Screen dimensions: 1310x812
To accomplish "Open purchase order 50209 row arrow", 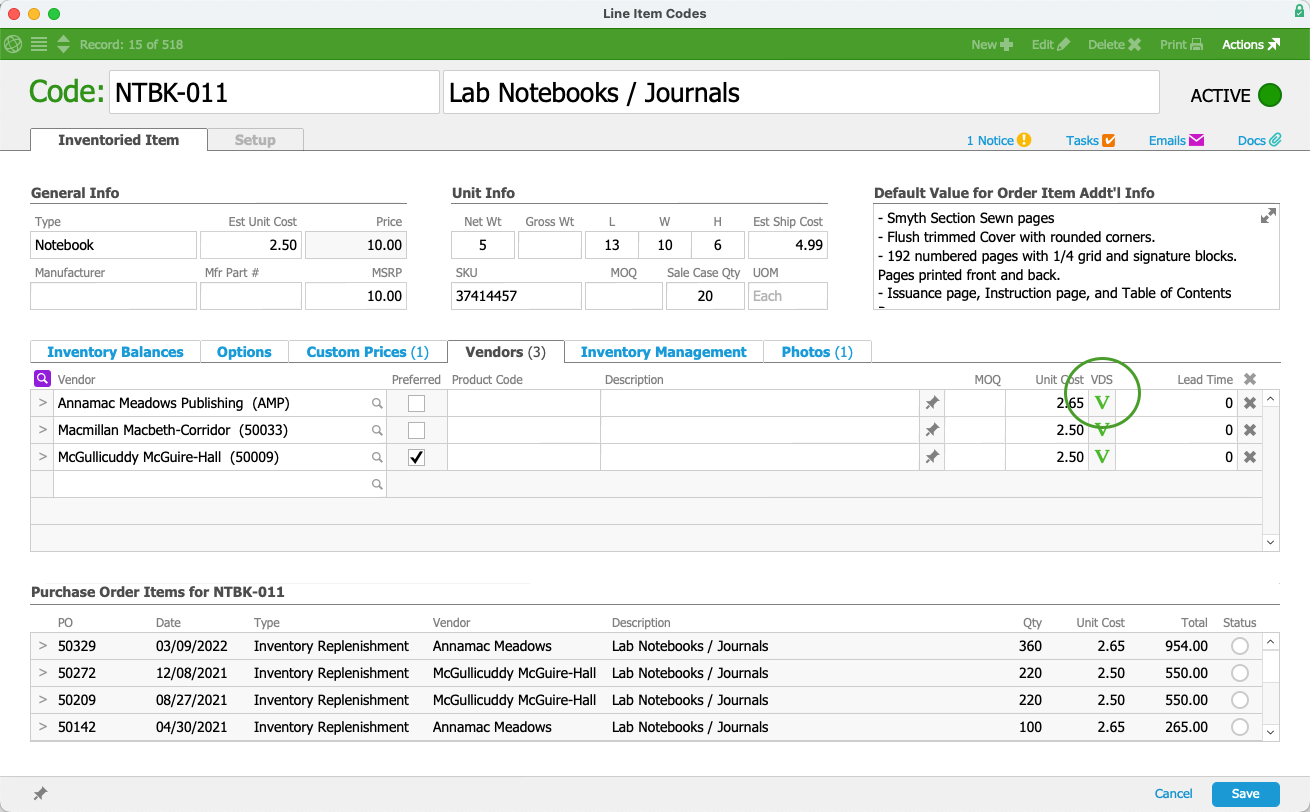I will [42, 700].
